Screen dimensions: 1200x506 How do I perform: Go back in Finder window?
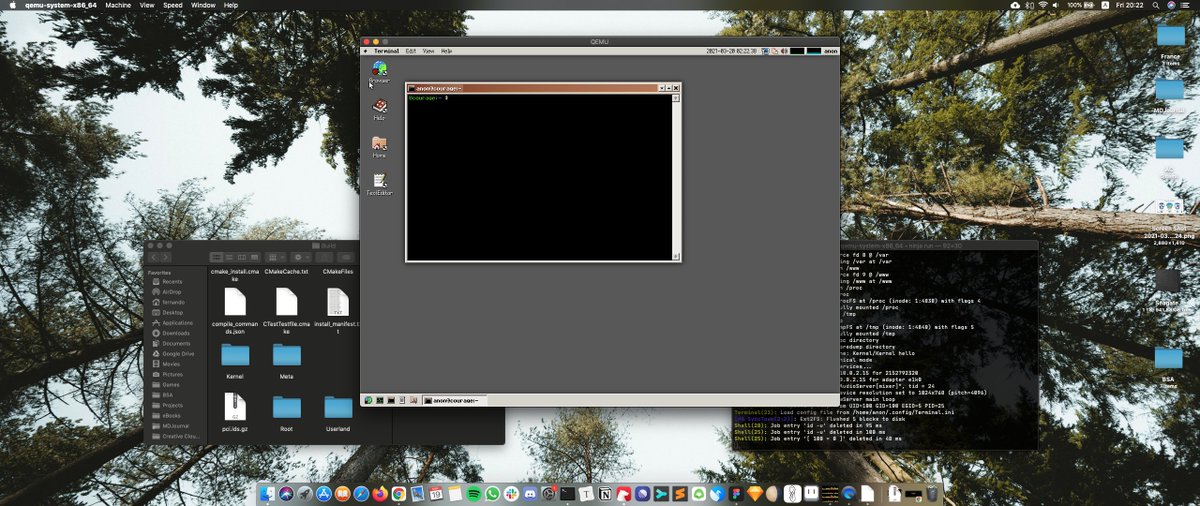(154, 257)
